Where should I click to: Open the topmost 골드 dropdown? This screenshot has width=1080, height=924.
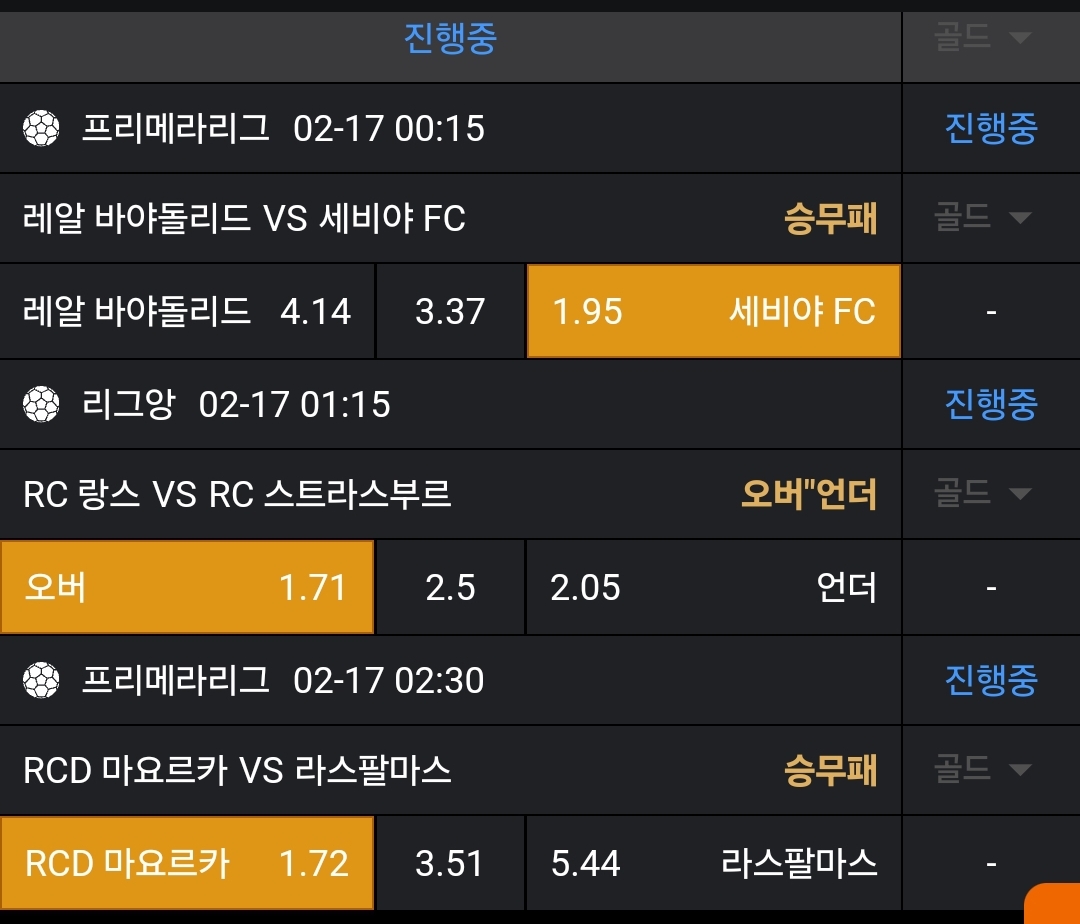981,39
